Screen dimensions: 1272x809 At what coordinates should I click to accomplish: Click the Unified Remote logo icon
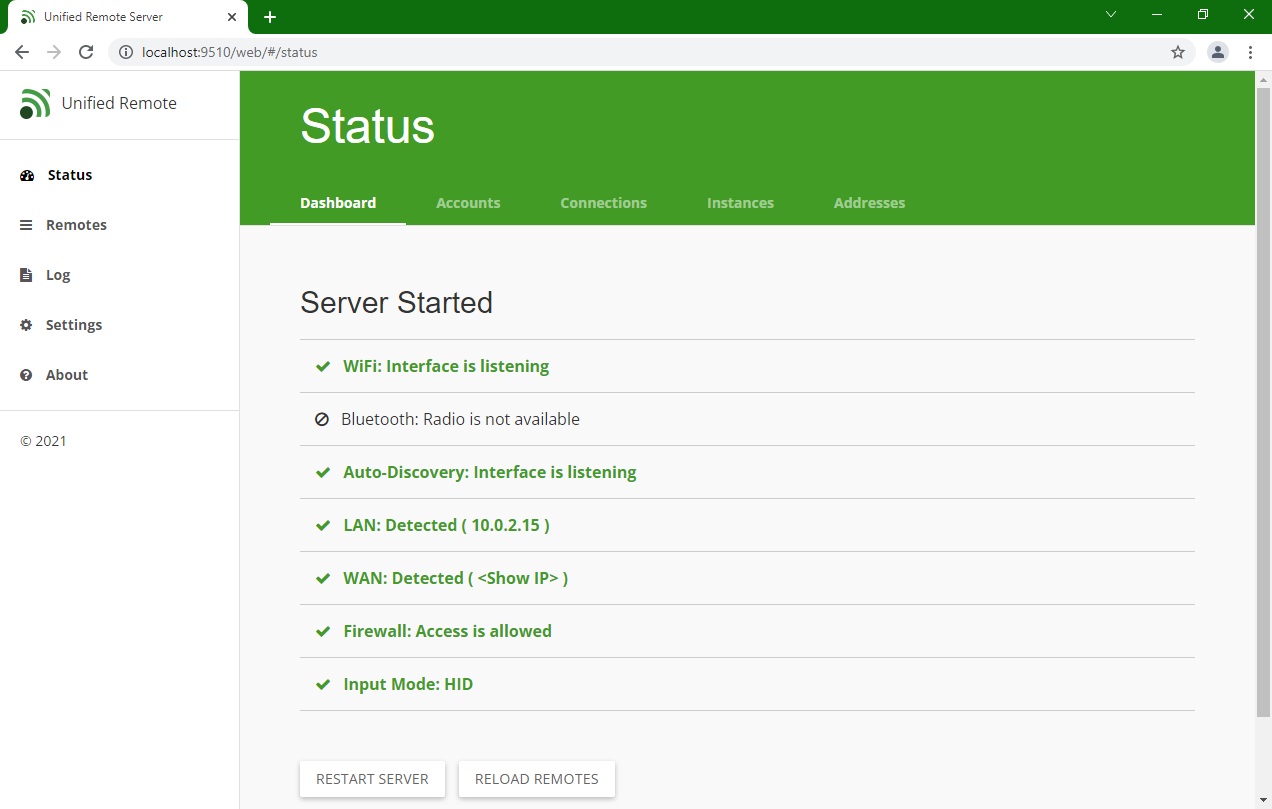tap(35, 103)
